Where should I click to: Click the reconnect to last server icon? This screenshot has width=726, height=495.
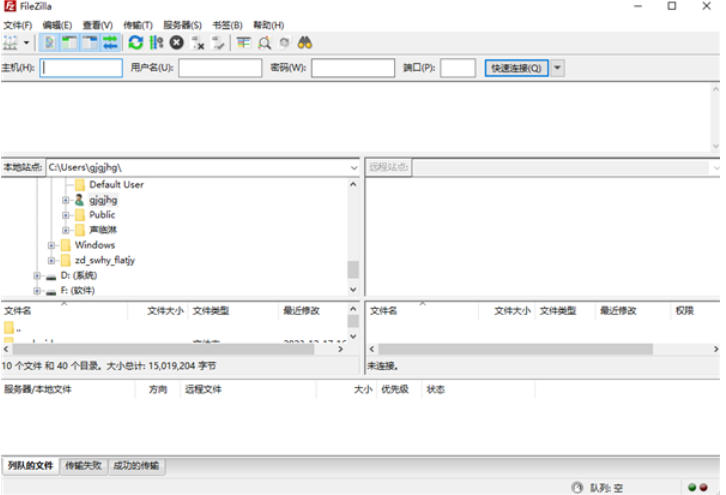pos(218,43)
